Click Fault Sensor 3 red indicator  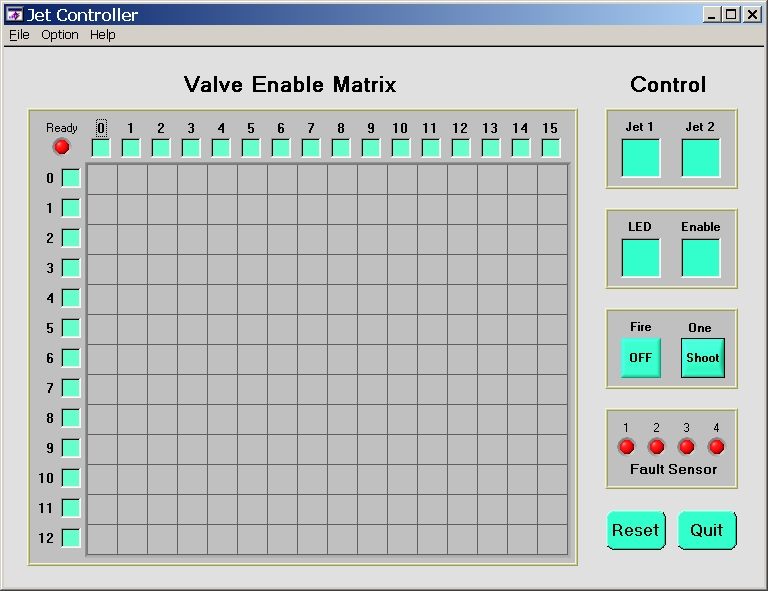coord(687,447)
